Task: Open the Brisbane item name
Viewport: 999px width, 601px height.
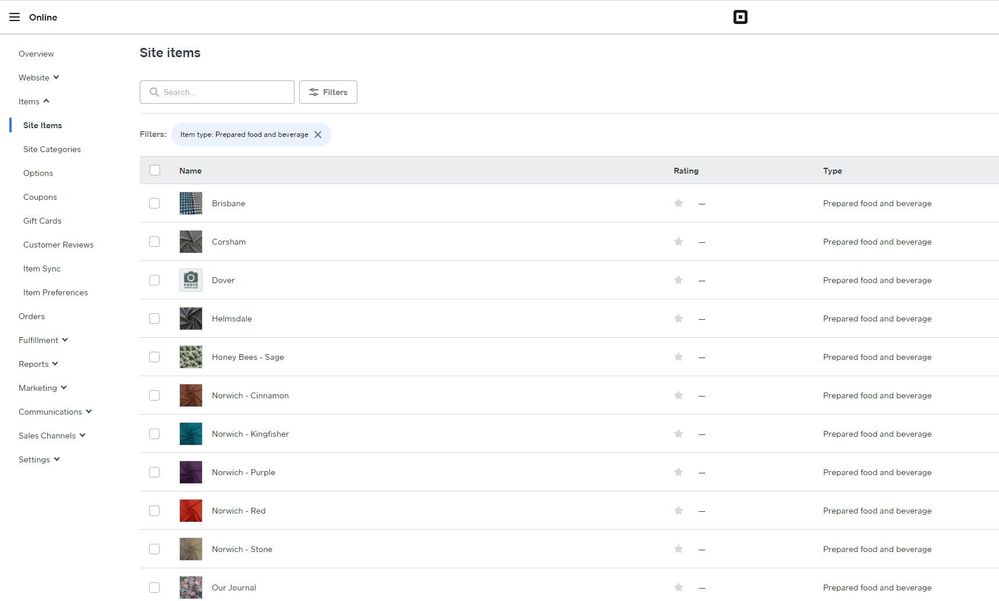Action: coord(228,203)
